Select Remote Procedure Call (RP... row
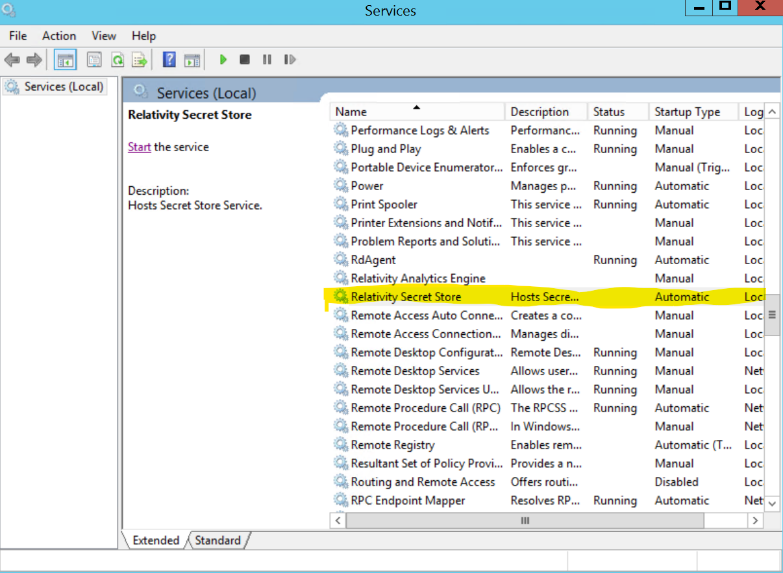 [548, 426]
